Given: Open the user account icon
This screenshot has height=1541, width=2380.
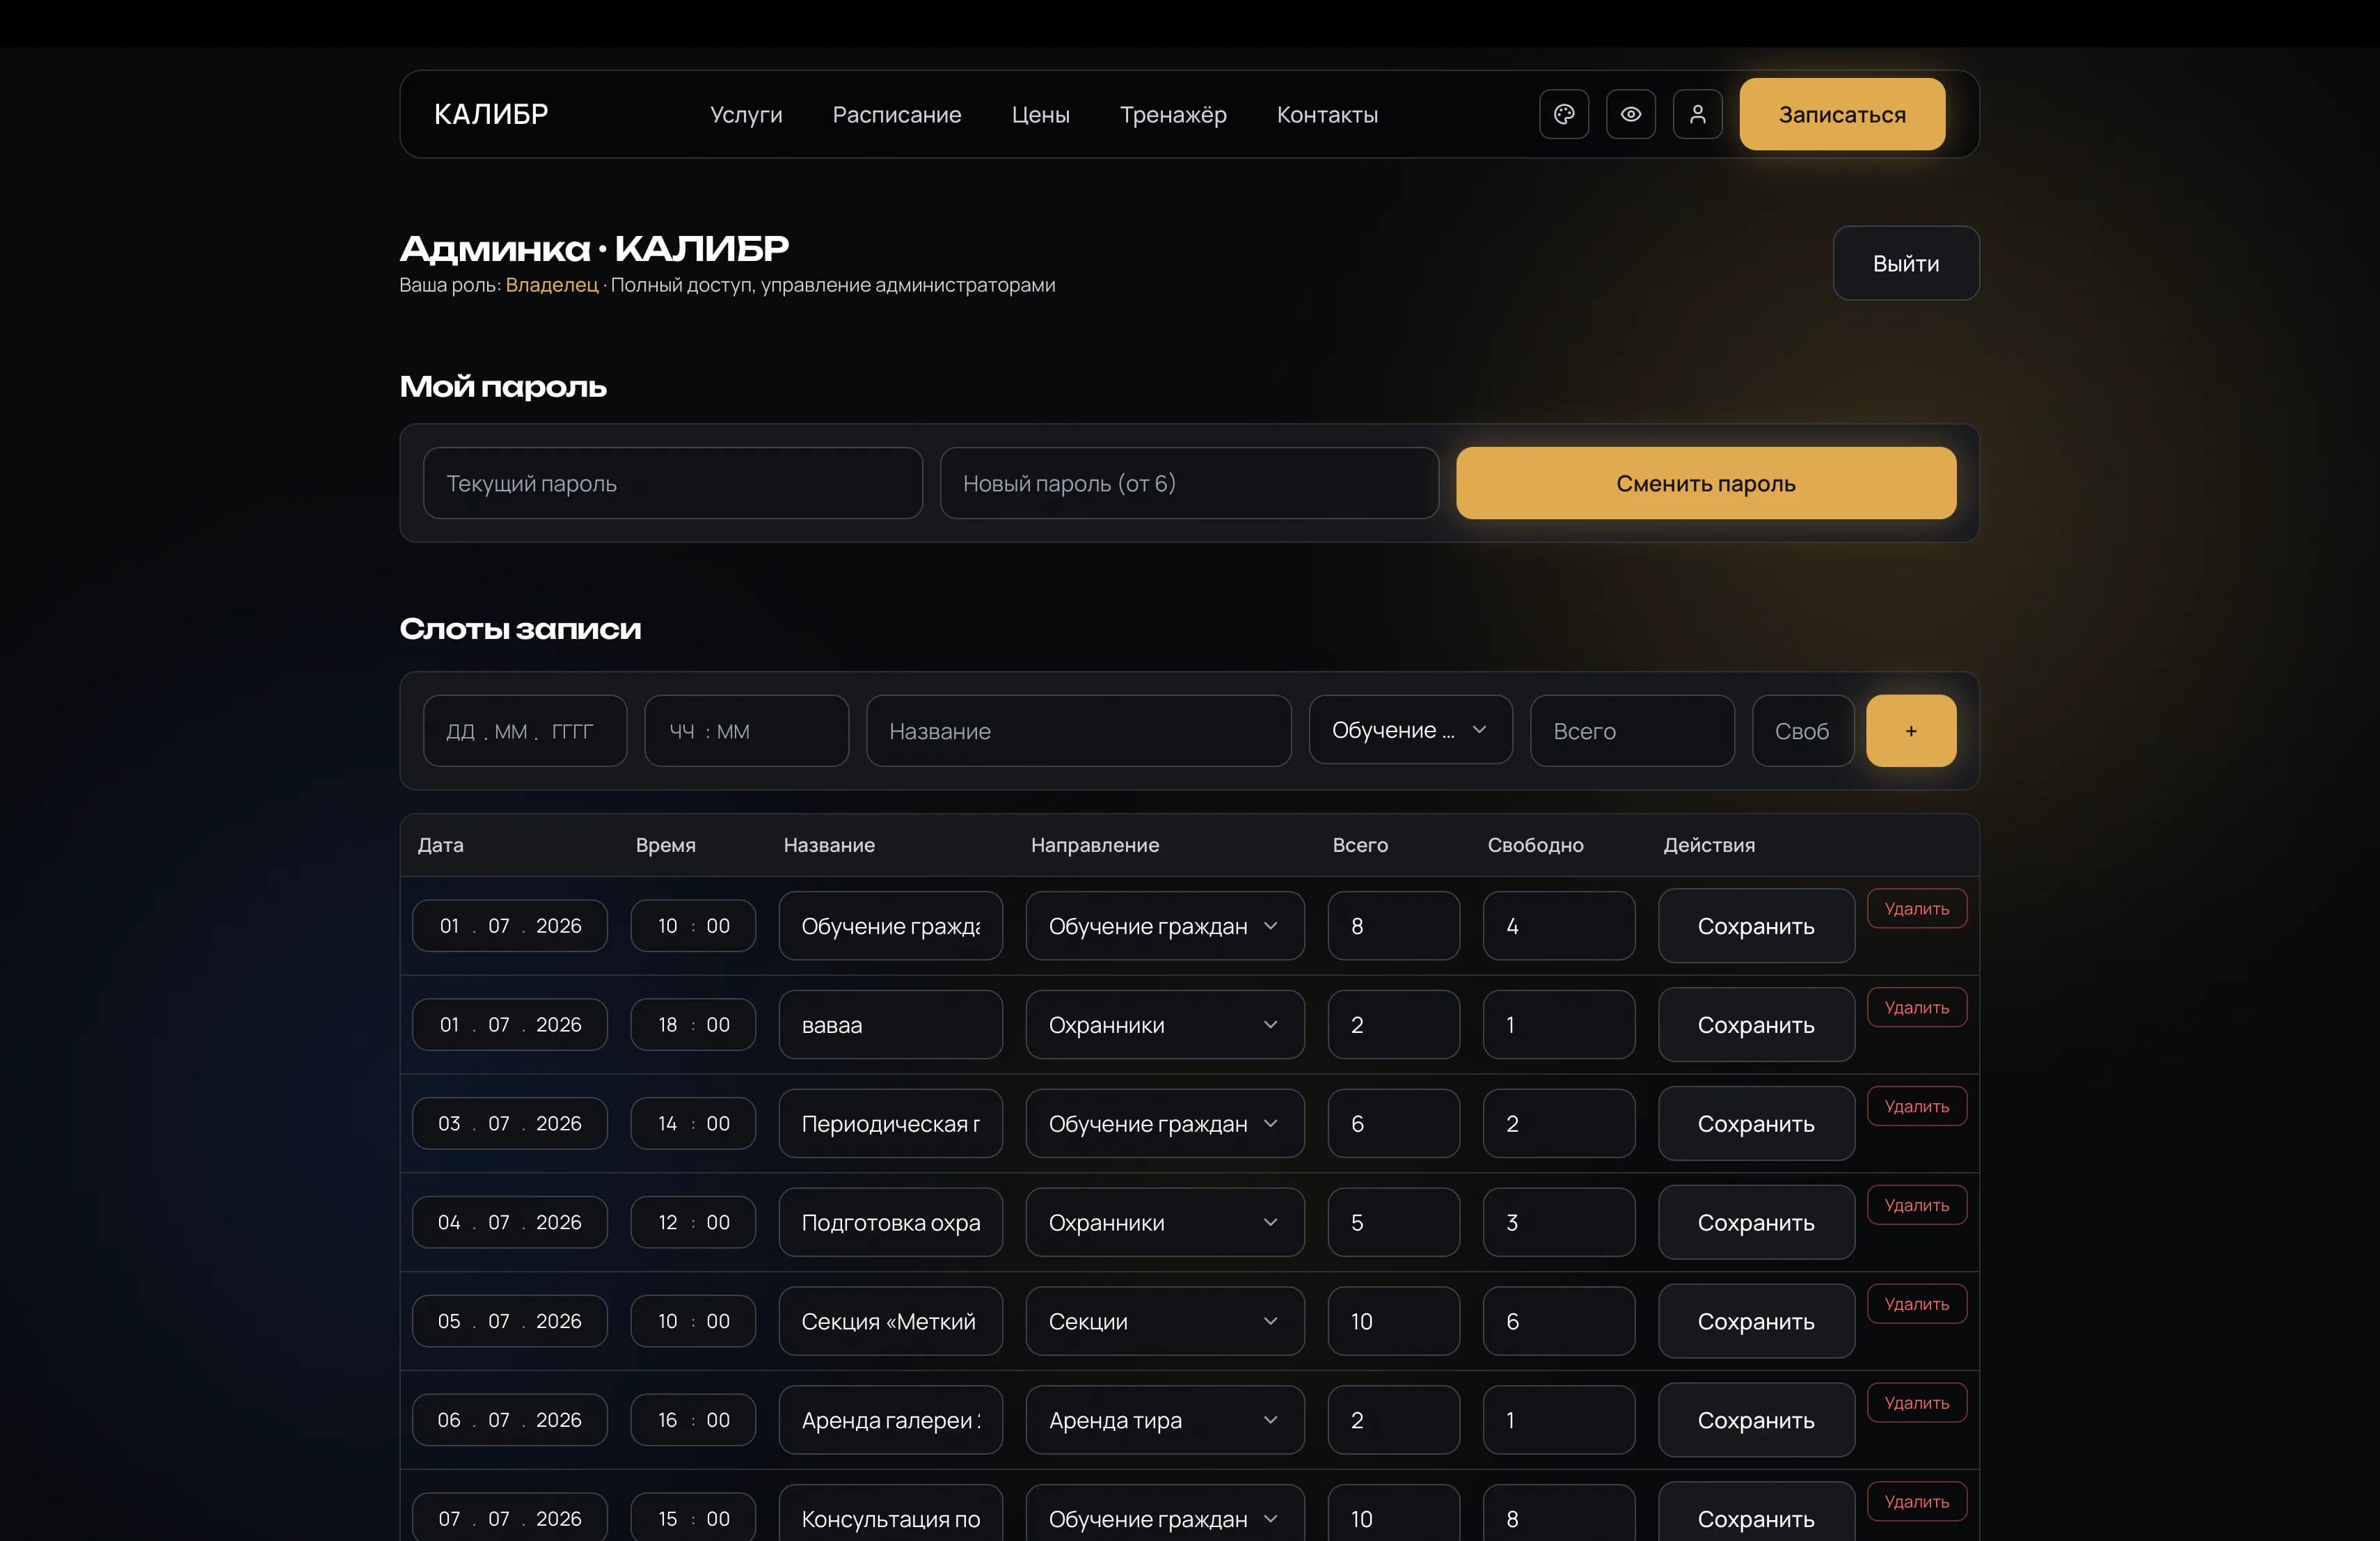Looking at the screenshot, I should pos(1697,114).
